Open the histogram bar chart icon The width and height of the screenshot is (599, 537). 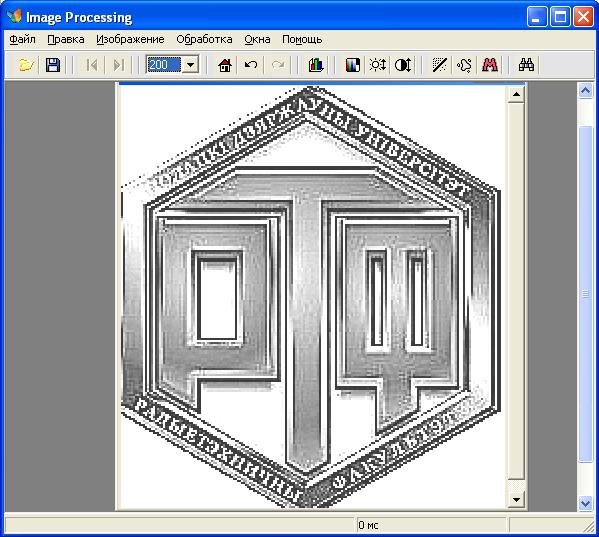click(x=316, y=65)
